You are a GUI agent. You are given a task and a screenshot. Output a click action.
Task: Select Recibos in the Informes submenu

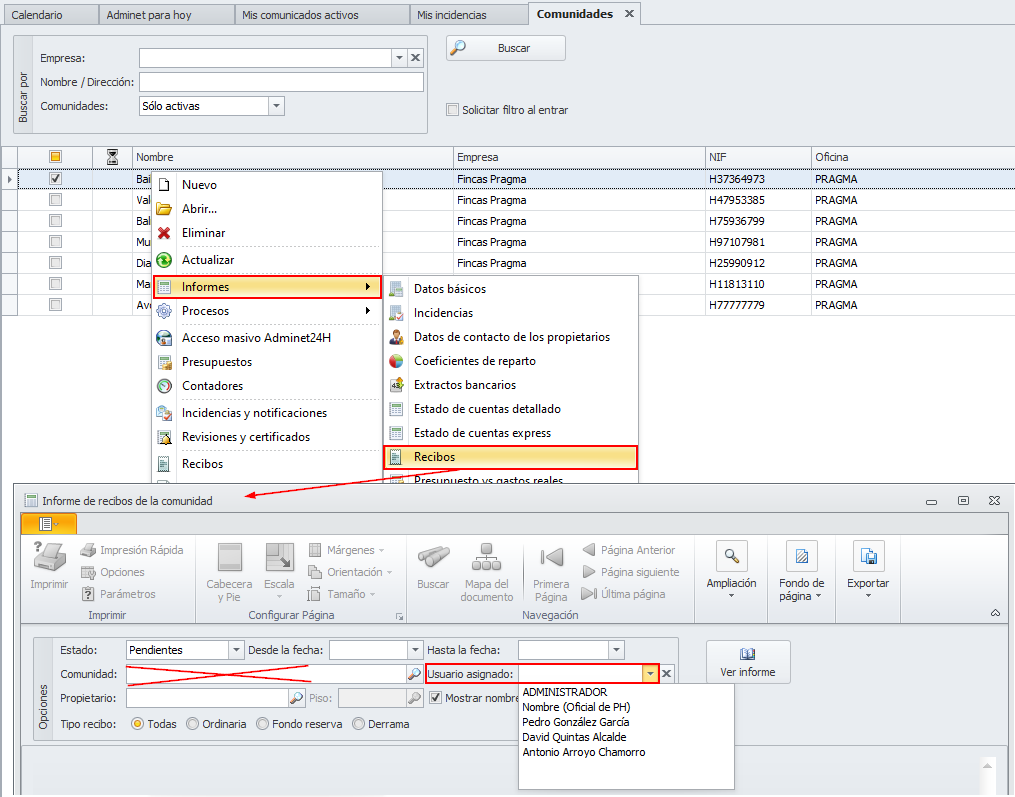pos(511,457)
